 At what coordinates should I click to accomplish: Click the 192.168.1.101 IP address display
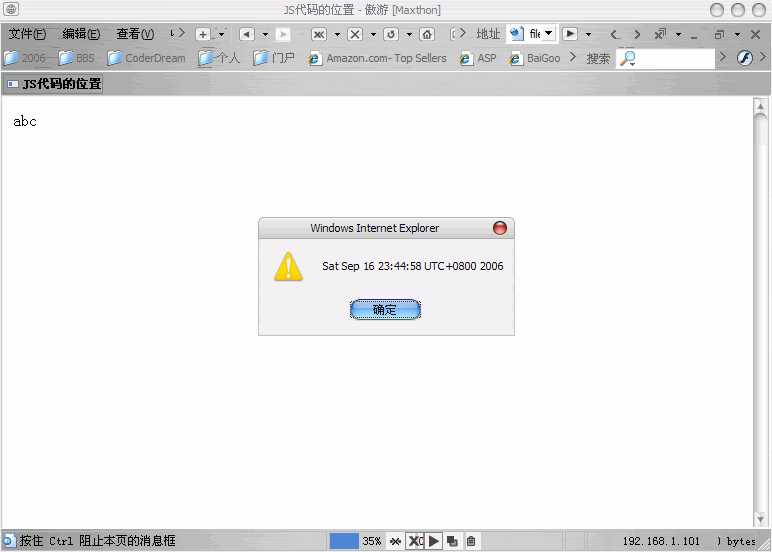(661, 541)
